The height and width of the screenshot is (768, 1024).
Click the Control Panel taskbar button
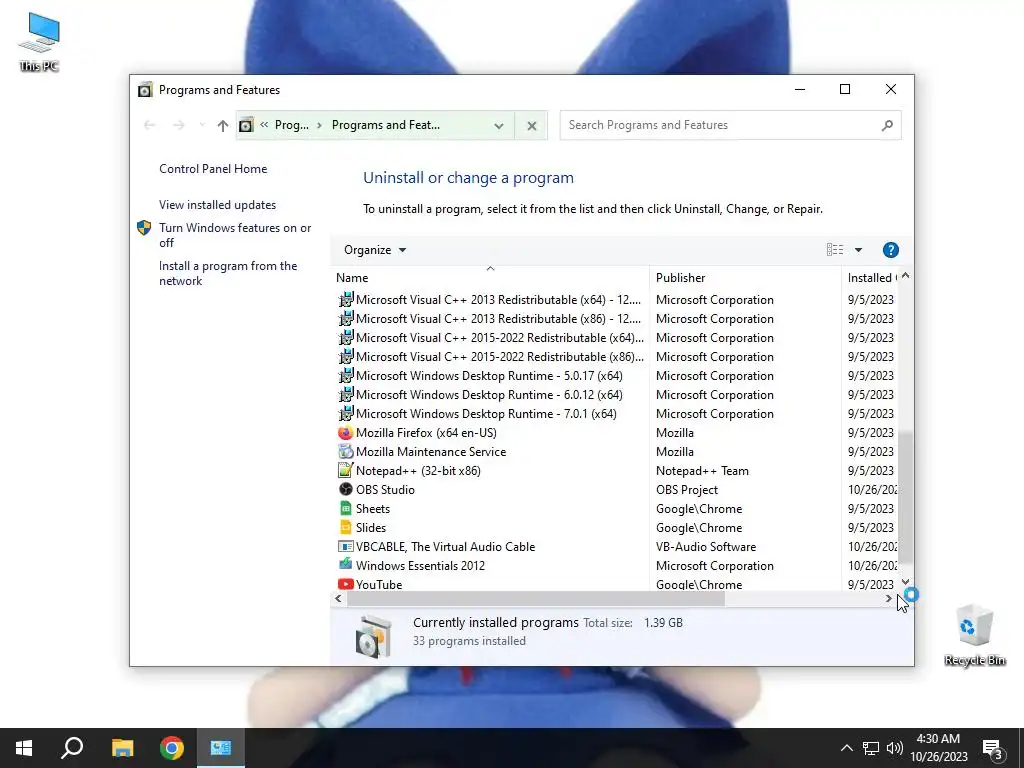pos(221,748)
